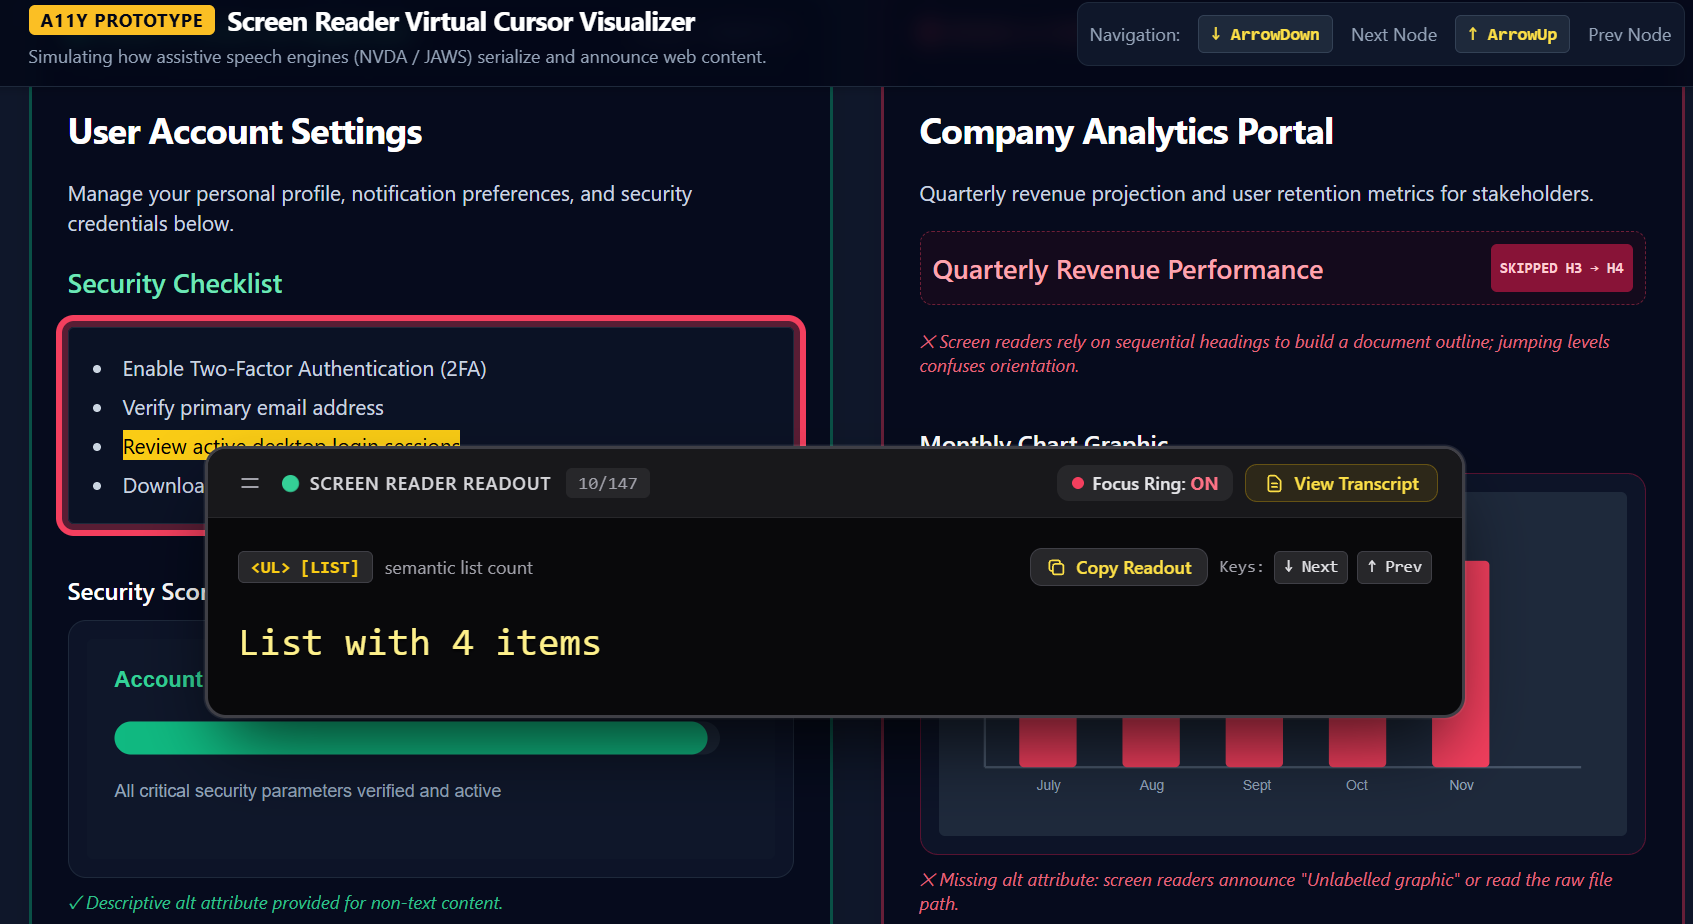
Task: Click the Security Checklist heading
Action: [x=175, y=284]
